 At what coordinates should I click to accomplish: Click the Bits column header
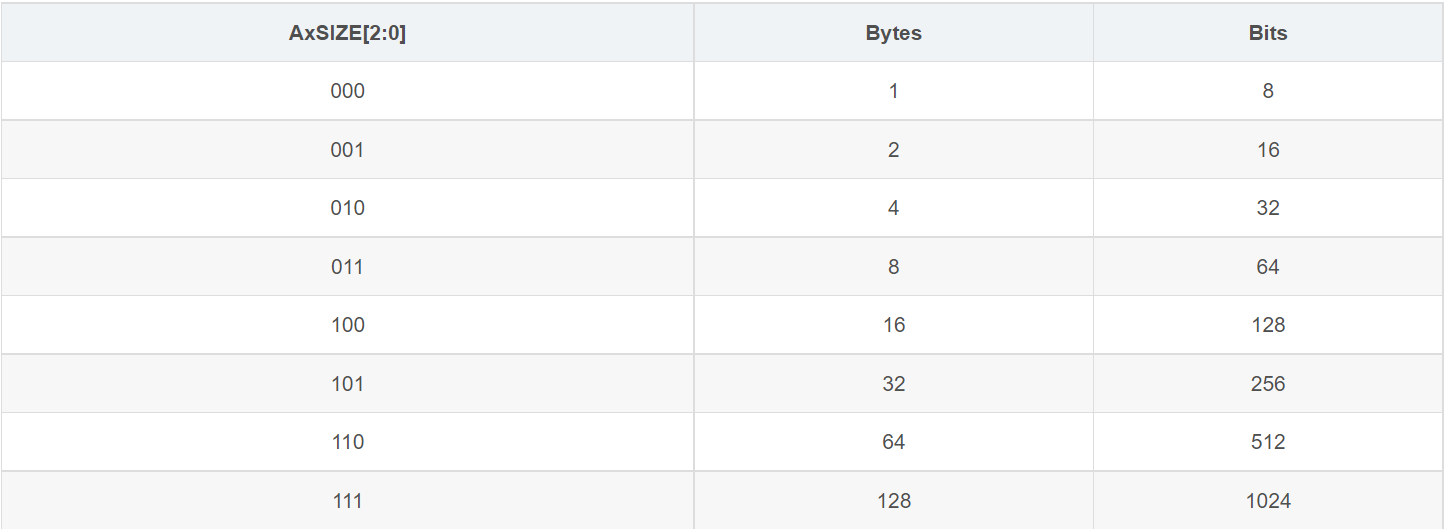pos(1268,33)
